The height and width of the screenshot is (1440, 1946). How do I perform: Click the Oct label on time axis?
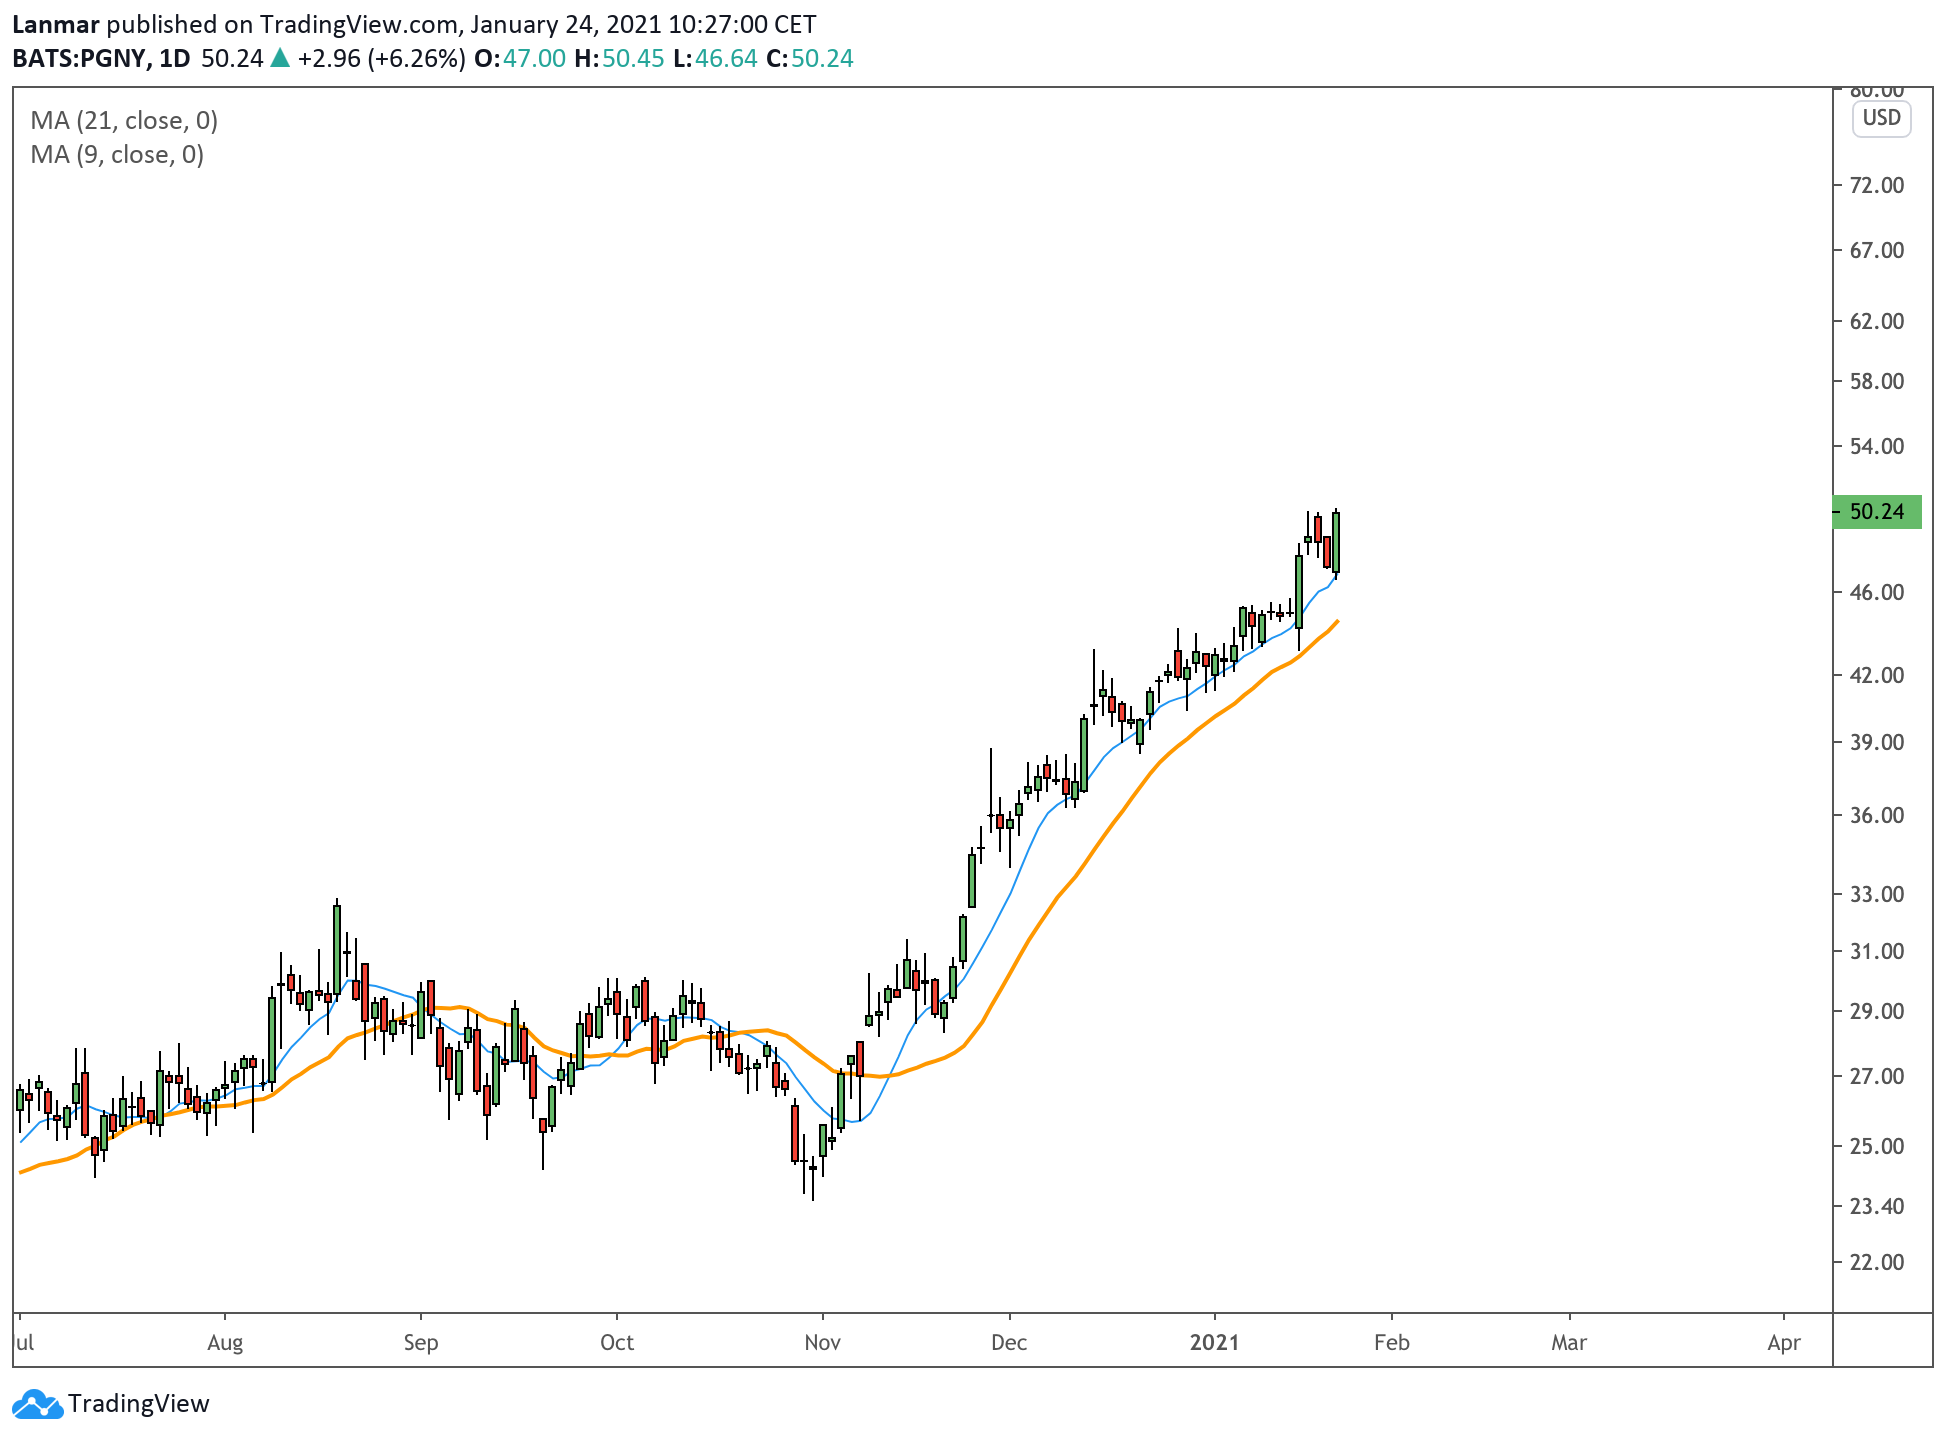click(617, 1342)
